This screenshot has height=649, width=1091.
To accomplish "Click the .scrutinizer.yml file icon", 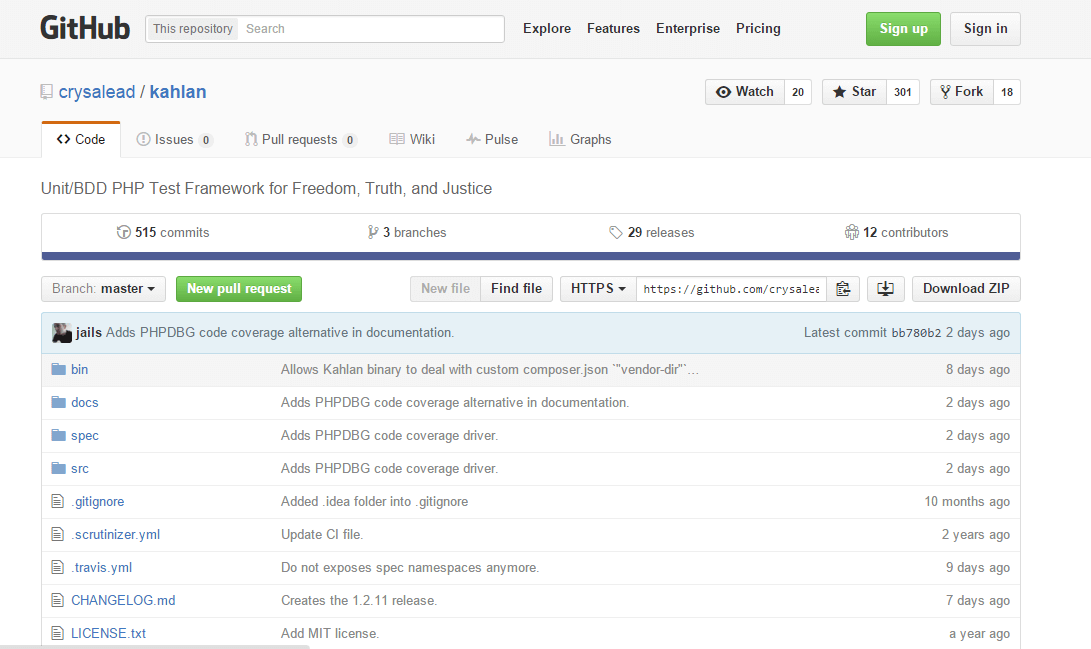I will click(58, 534).
